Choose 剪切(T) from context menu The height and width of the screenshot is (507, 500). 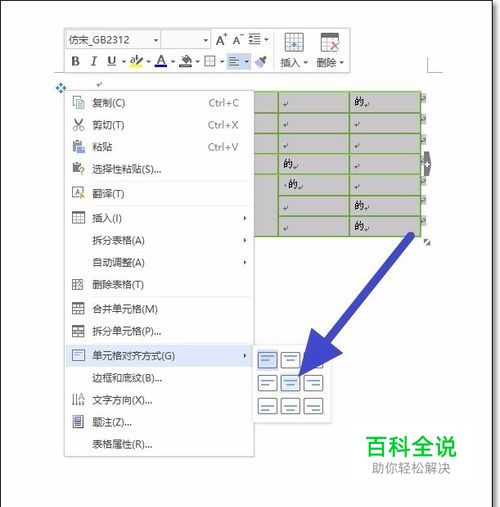(159, 125)
